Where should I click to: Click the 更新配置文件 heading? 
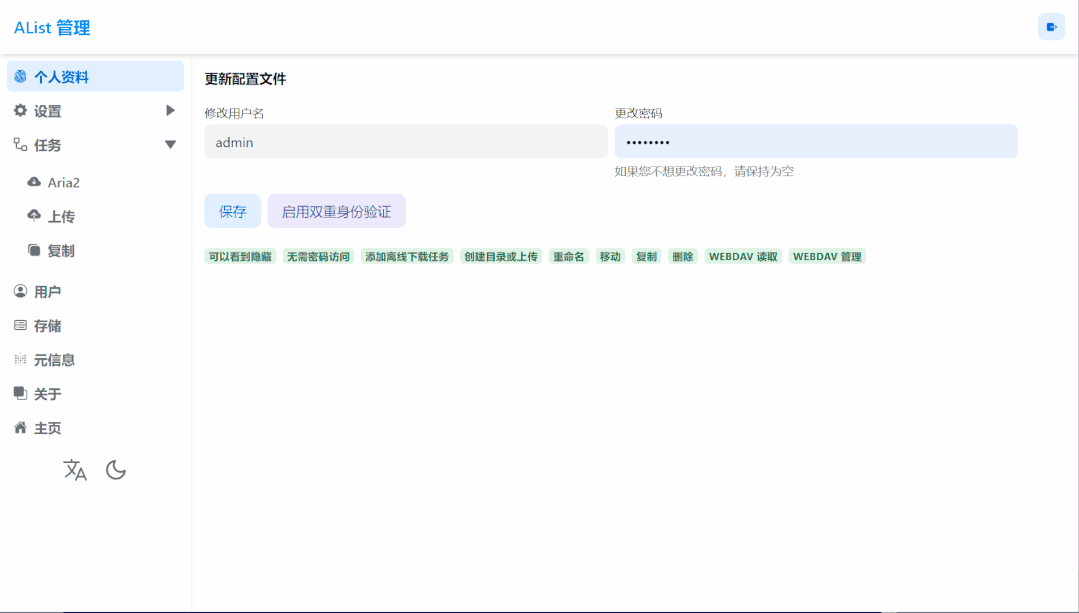tap(245, 79)
